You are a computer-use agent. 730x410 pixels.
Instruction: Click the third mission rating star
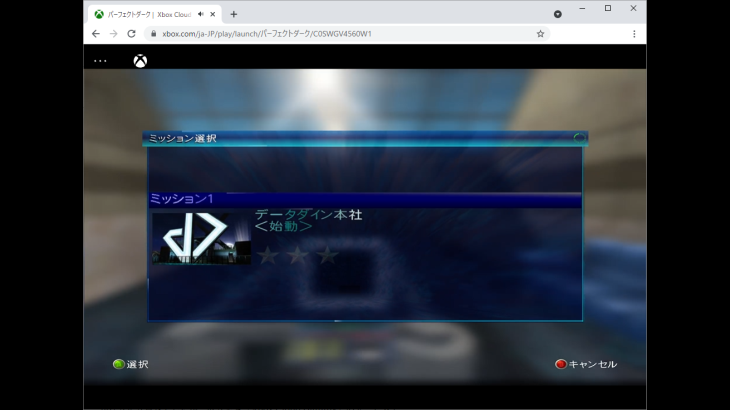[x=328, y=256]
